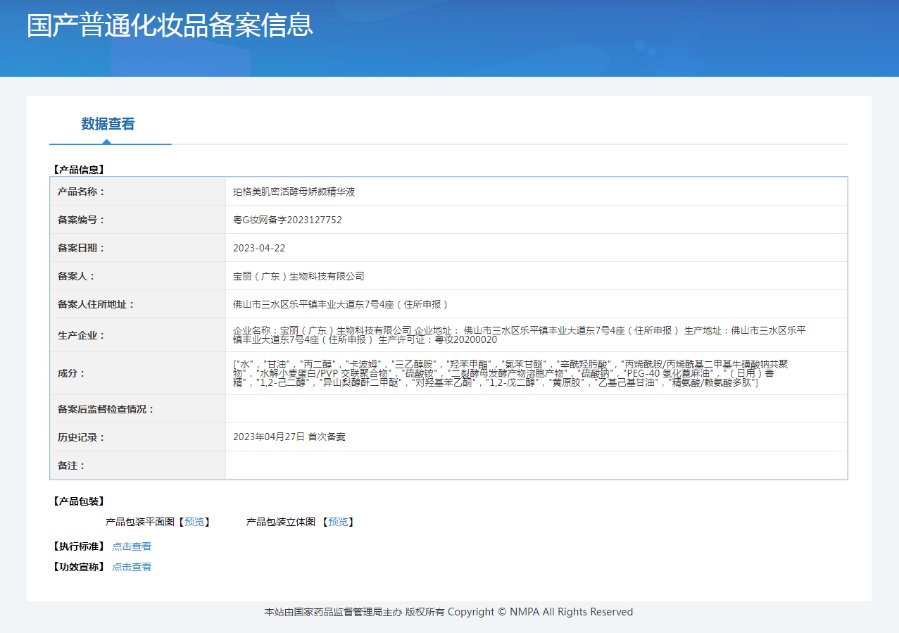Click the company name 宝丽（广东）生物科技有限公司
The width and height of the screenshot is (899, 633).
298,276
